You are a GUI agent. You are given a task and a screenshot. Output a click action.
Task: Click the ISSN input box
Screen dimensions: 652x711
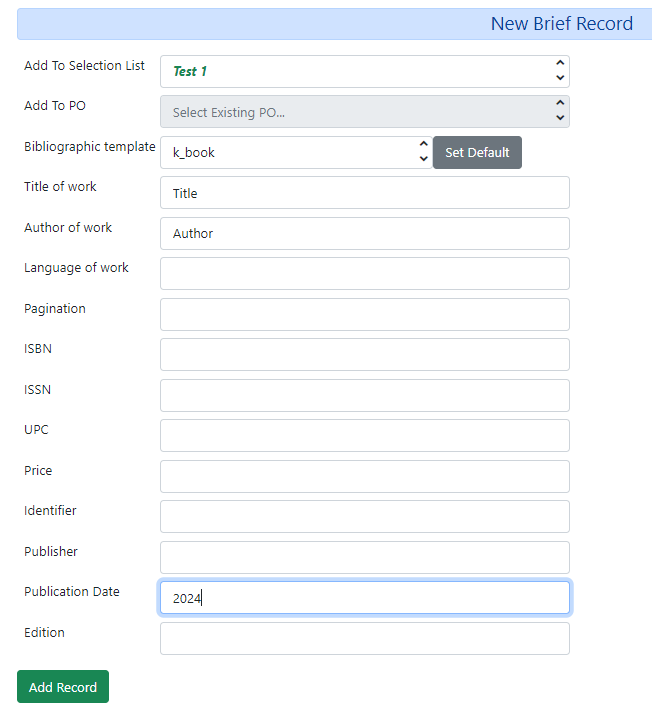(x=364, y=395)
